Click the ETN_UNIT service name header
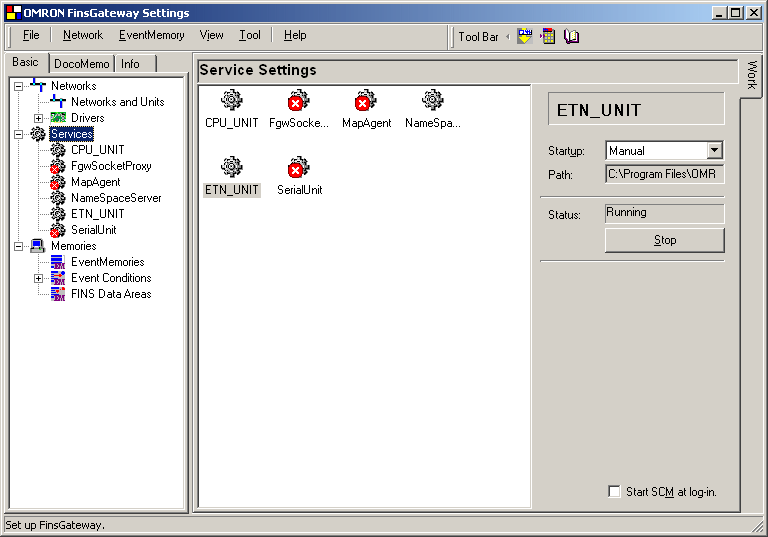This screenshot has height=537, width=768. point(636,109)
